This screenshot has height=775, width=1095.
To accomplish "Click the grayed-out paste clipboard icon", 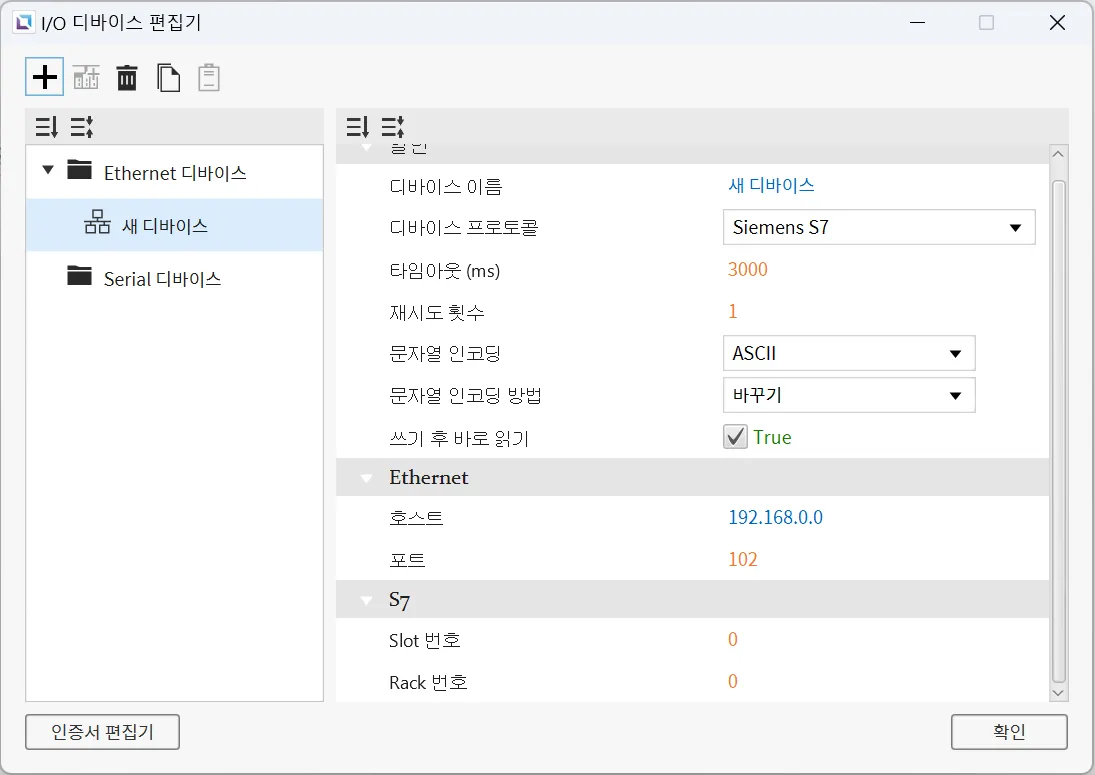I will pos(208,77).
